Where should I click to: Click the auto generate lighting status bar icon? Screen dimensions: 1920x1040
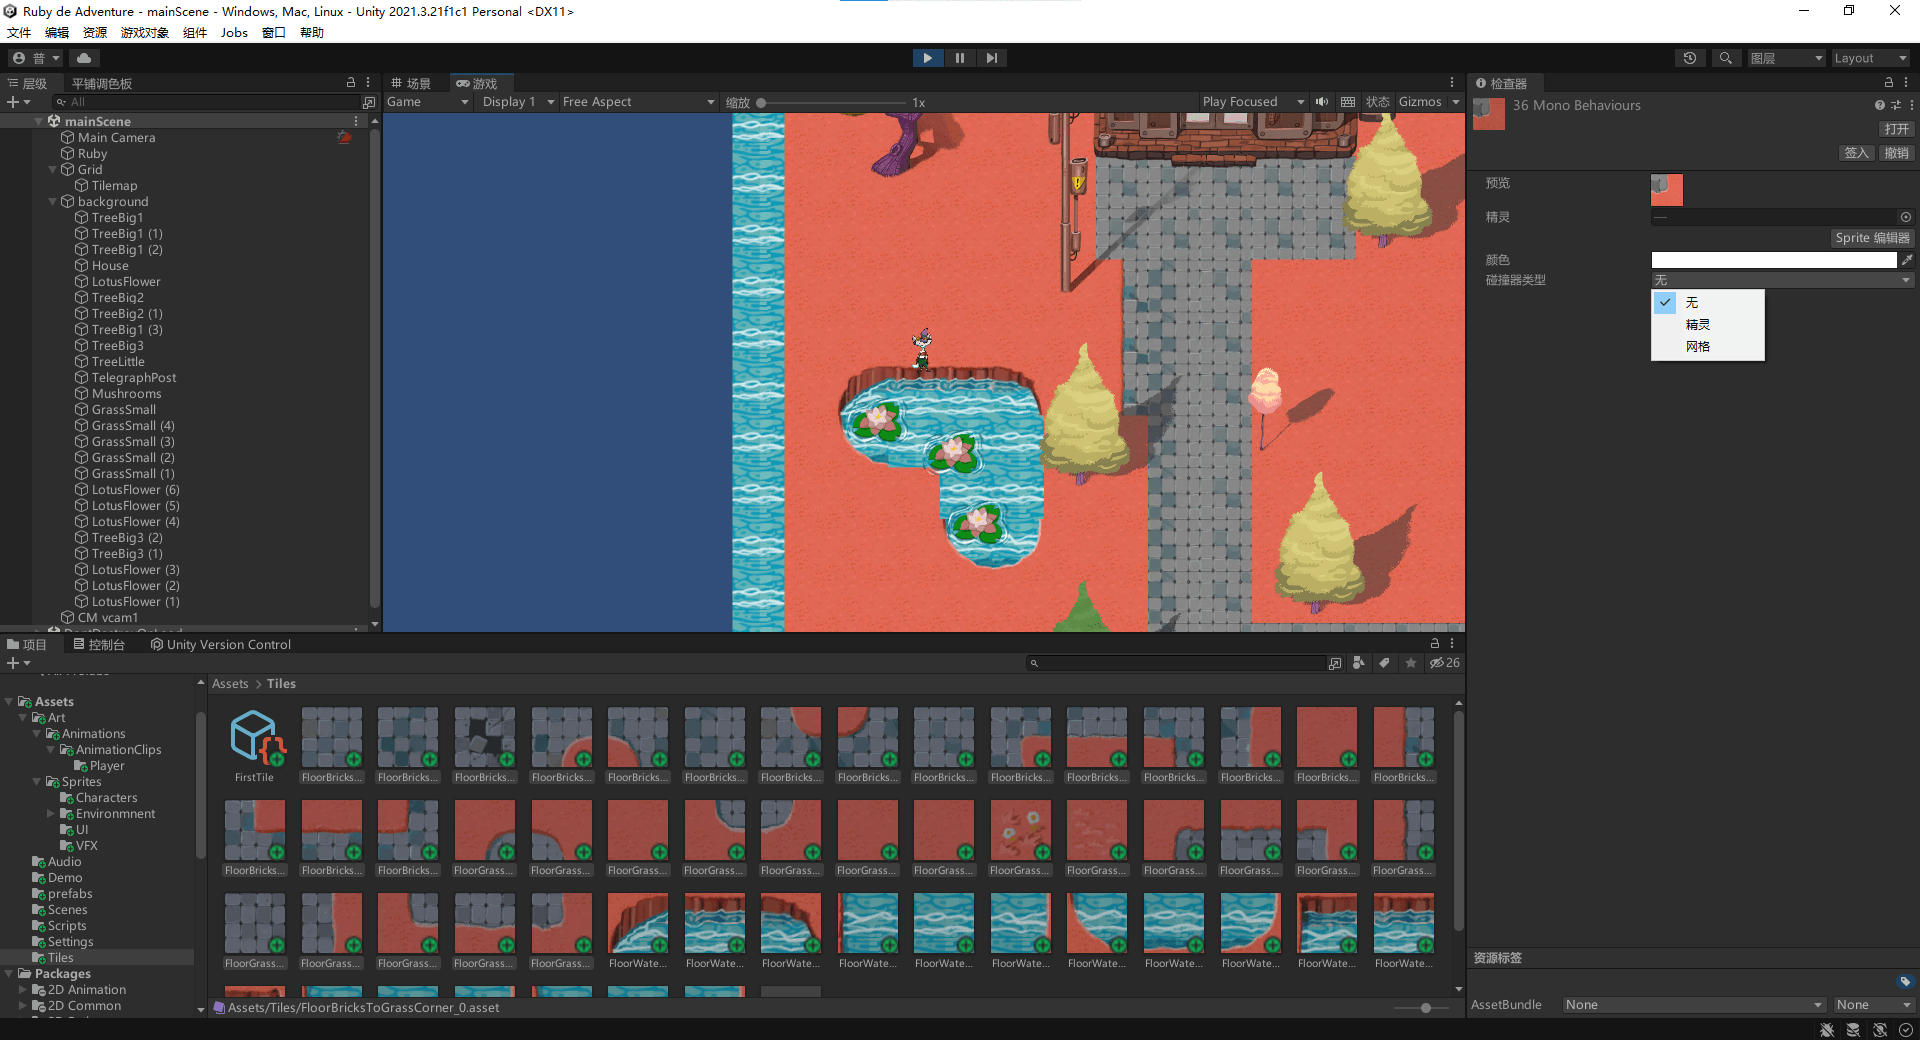(x=1880, y=1029)
